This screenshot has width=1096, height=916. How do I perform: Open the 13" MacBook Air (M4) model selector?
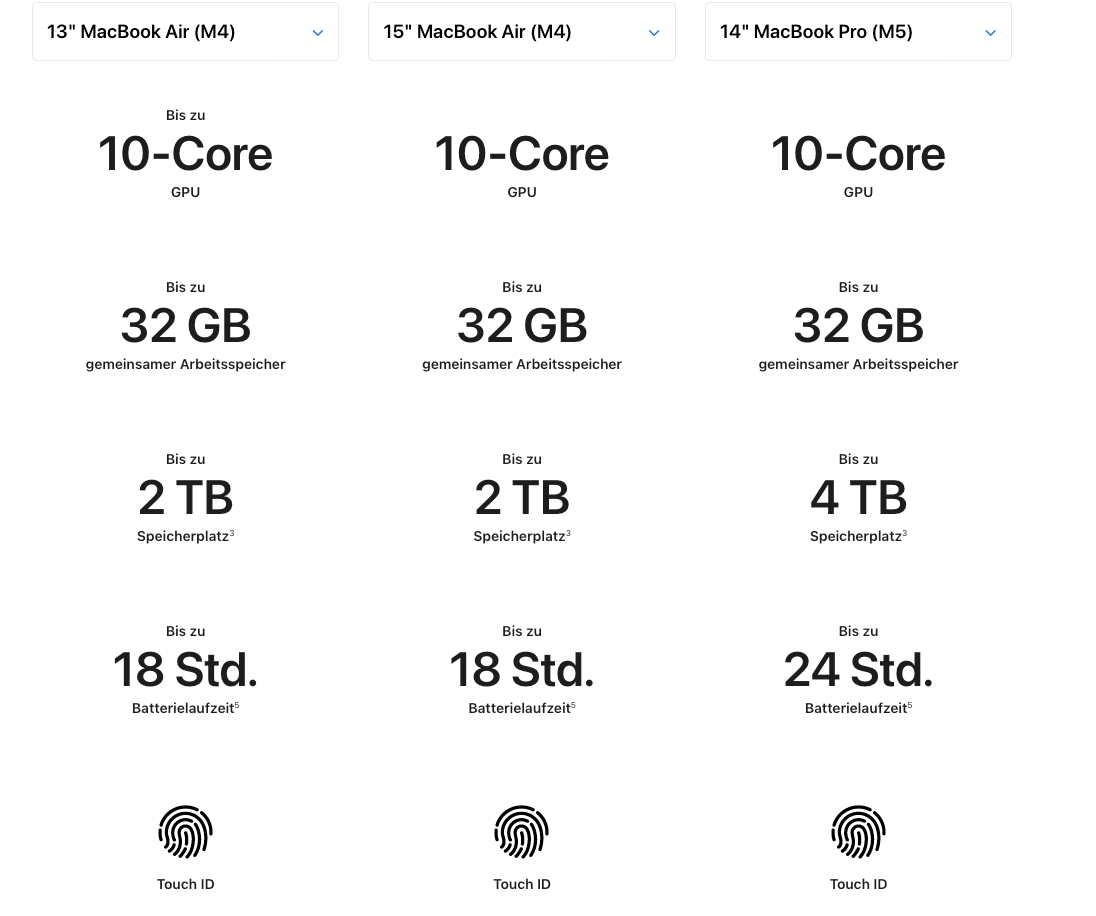coord(185,31)
